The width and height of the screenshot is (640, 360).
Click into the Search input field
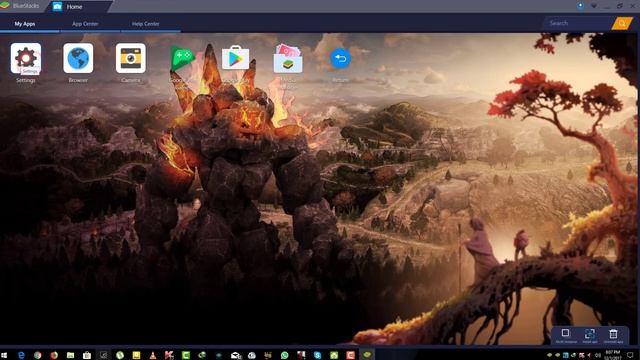(x=578, y=23)
